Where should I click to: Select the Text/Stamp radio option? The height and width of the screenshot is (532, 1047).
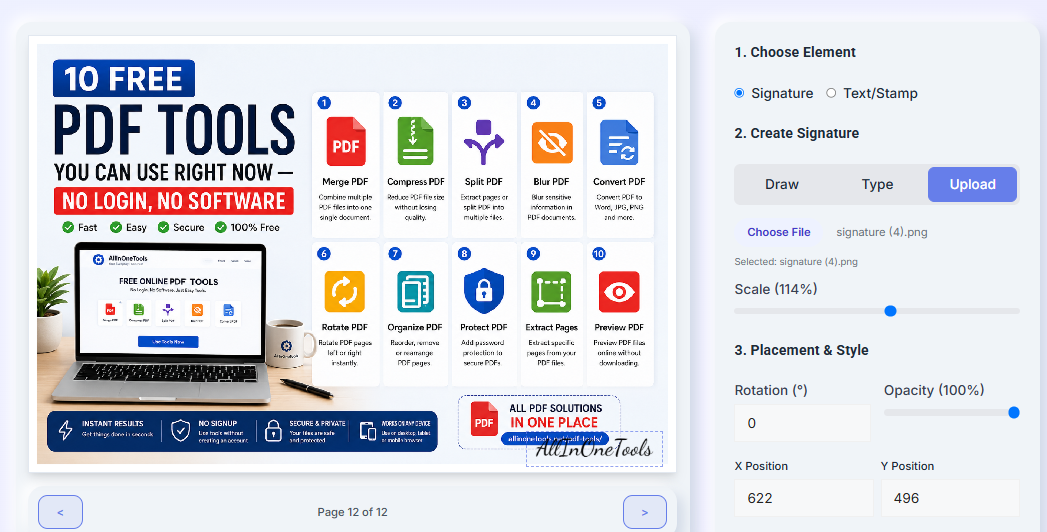point(831,93)
